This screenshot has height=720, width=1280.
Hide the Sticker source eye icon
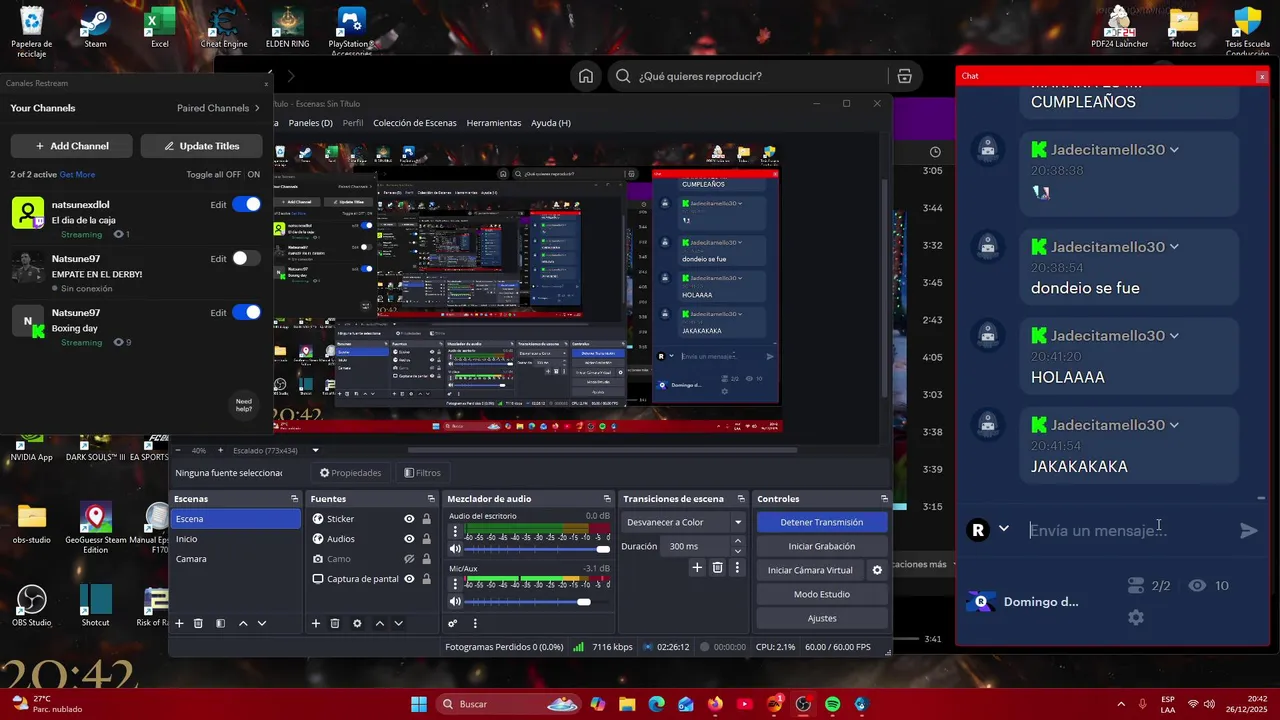(409, 519)
